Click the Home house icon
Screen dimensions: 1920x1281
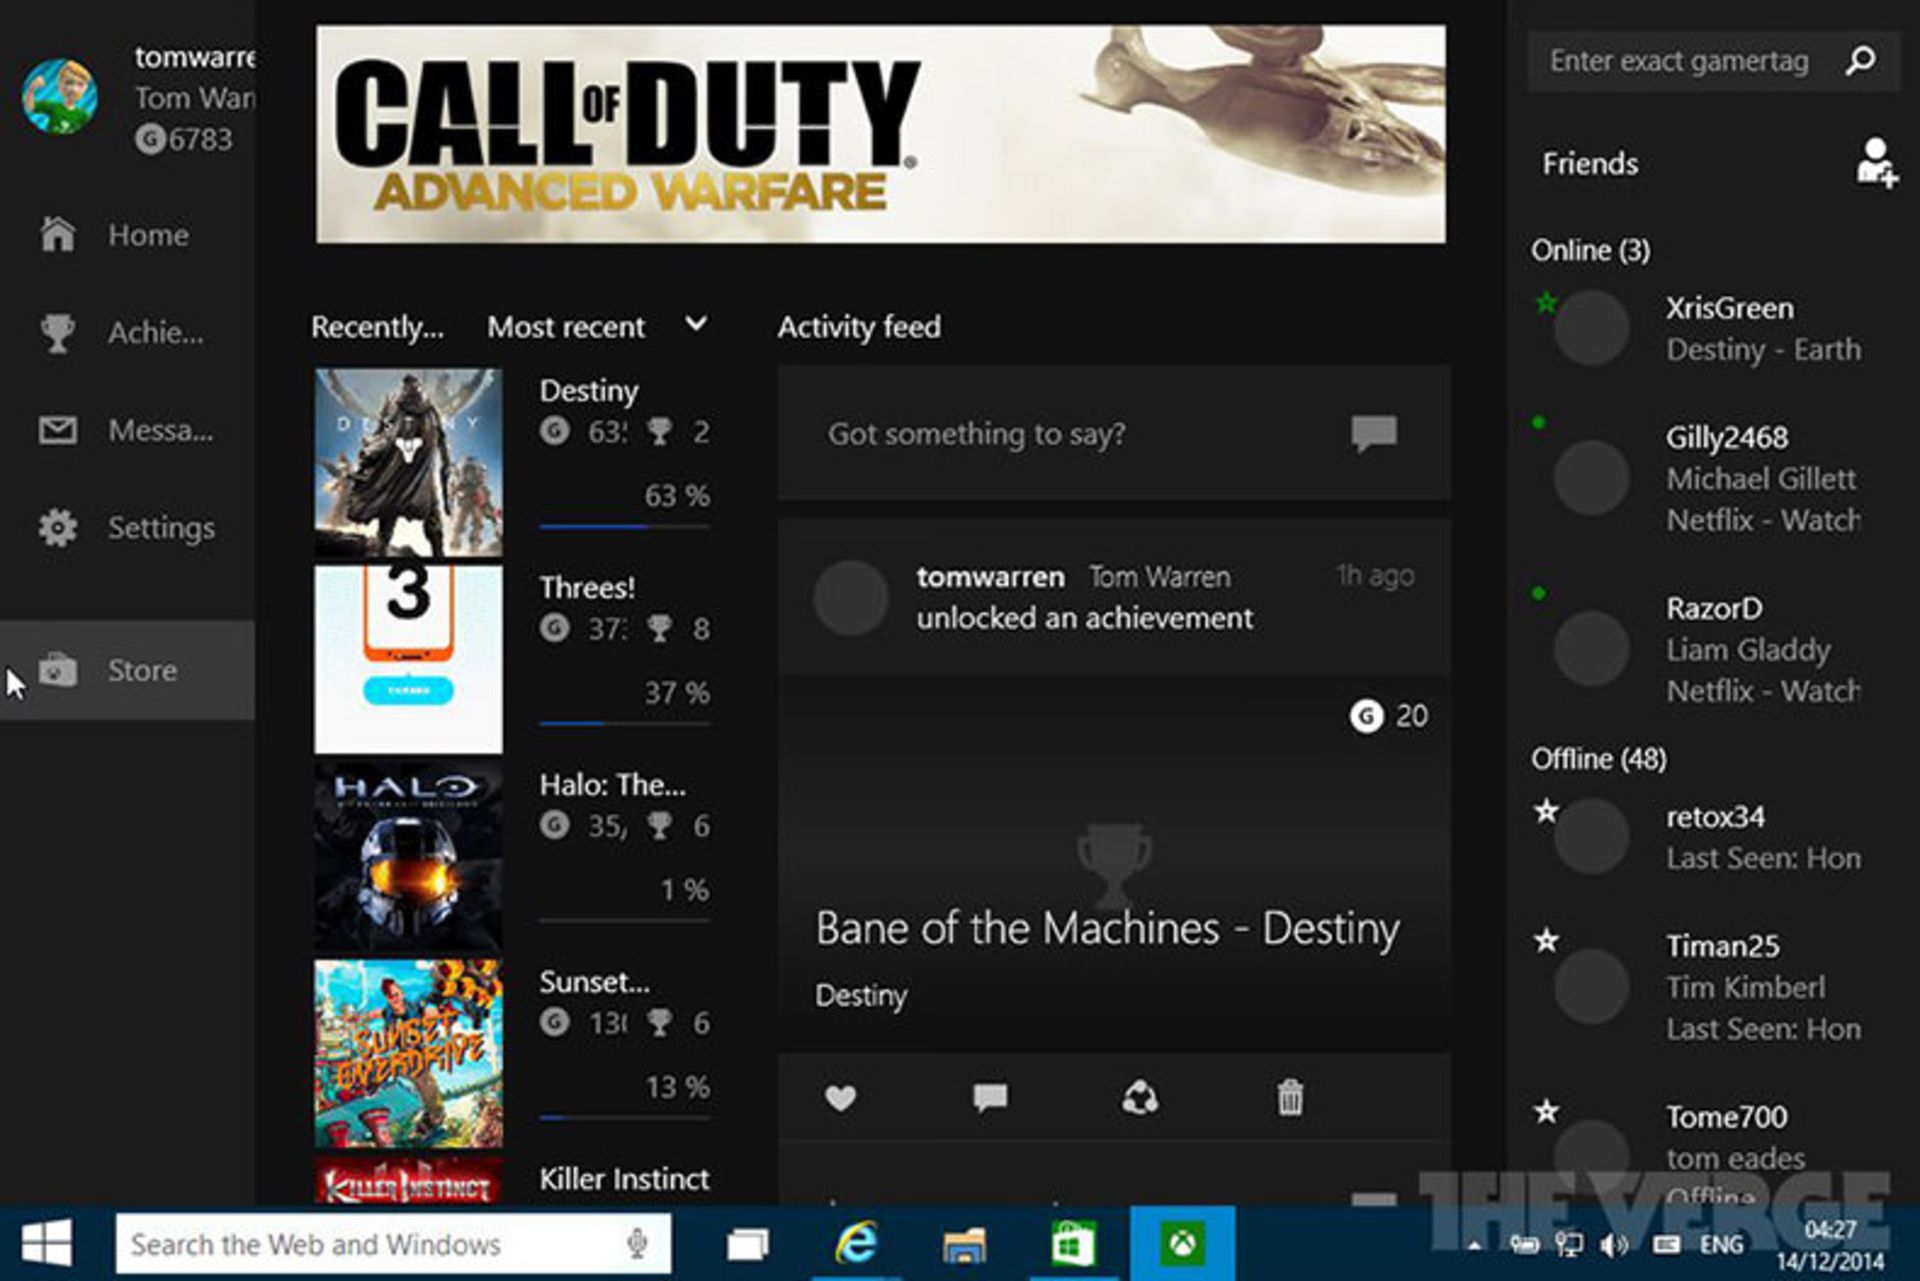pos(58,234)
